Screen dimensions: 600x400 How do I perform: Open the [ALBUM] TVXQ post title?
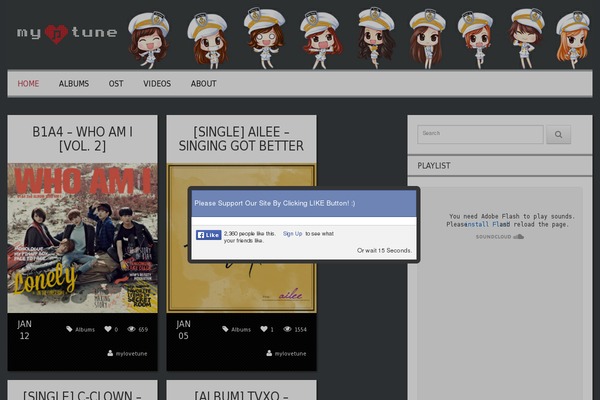pyautogui.click(x=241, y=395)
